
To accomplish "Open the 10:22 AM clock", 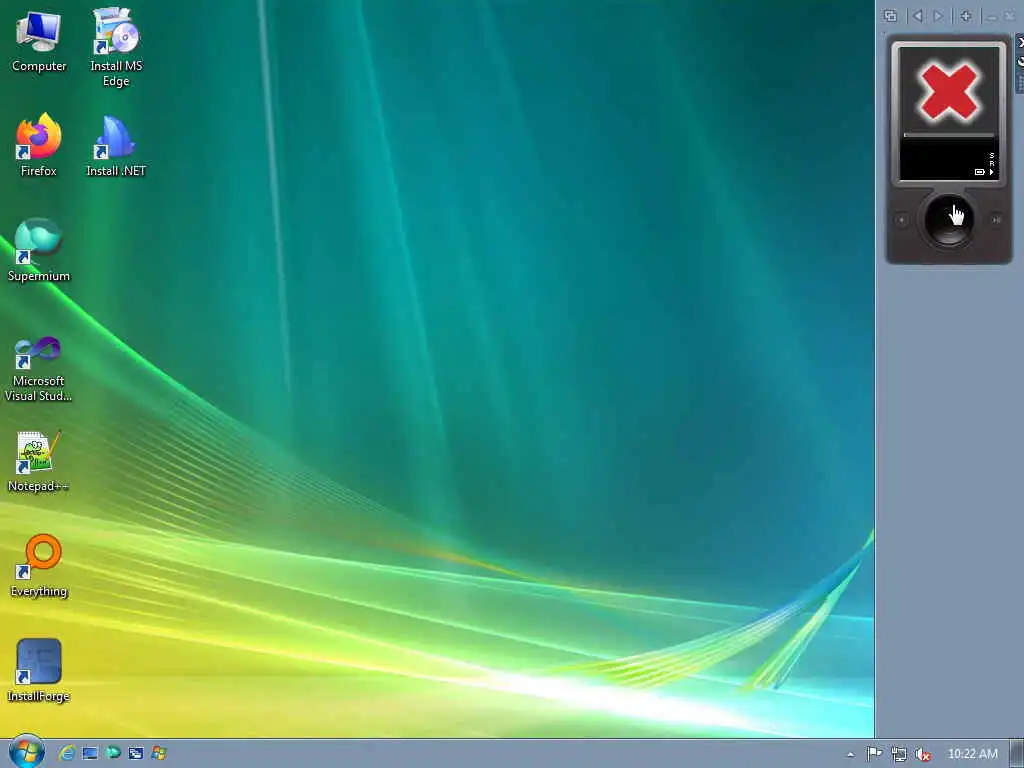I will point(972,754).
